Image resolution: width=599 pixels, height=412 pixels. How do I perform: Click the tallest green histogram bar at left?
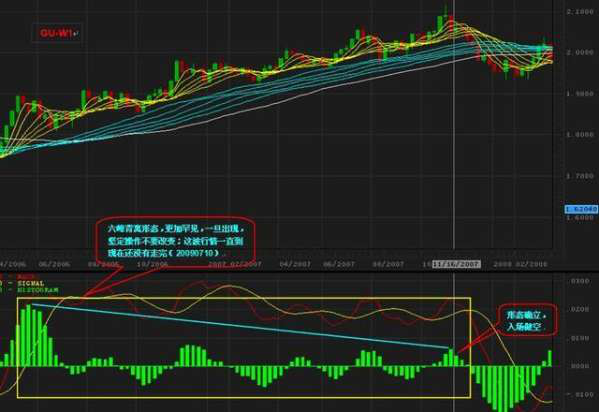click(28, 335)
